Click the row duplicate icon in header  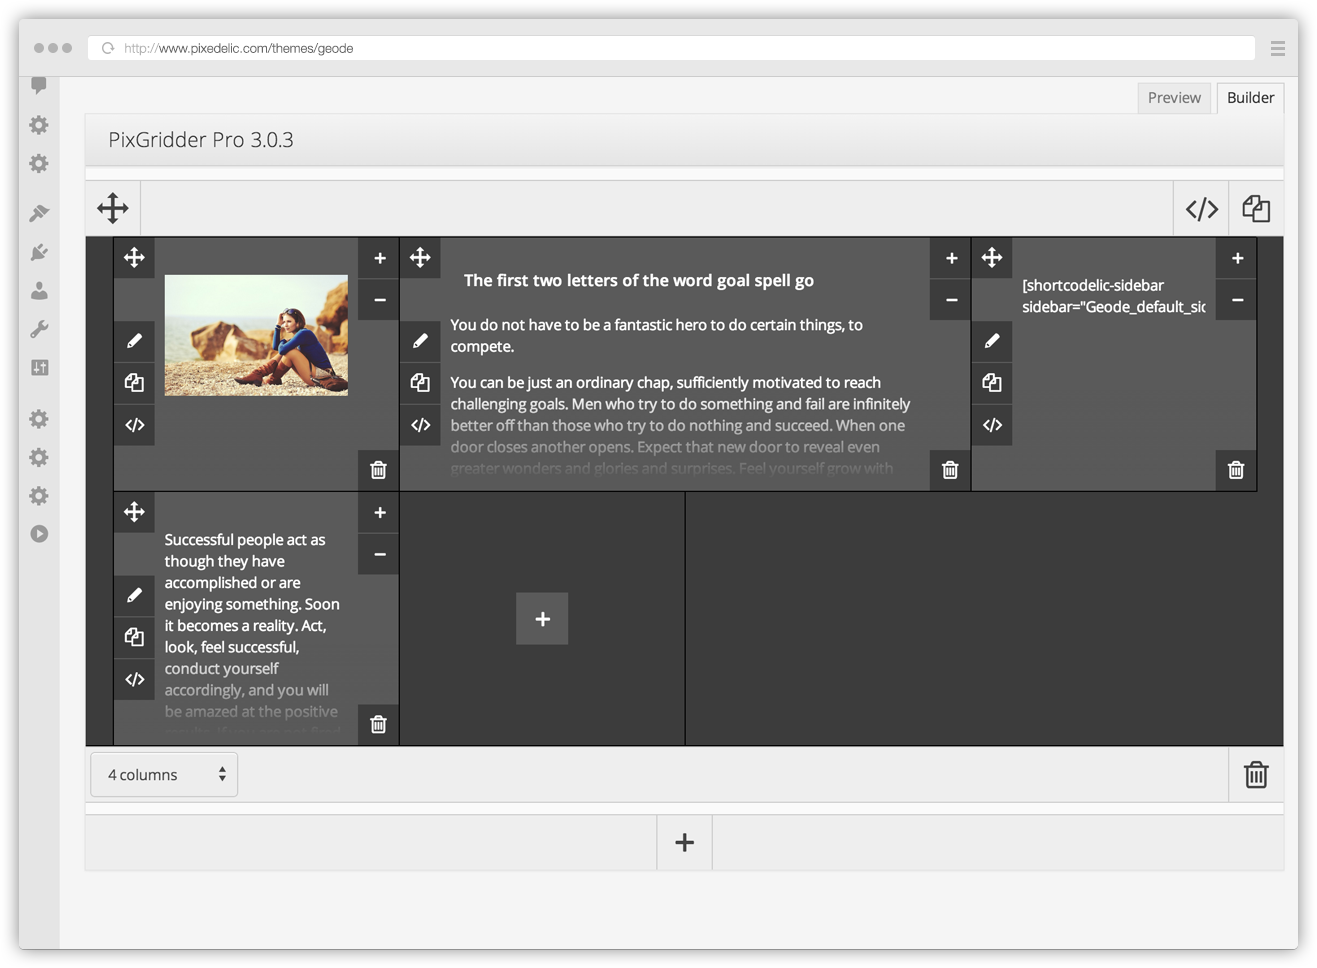(x=1256, y=209)
